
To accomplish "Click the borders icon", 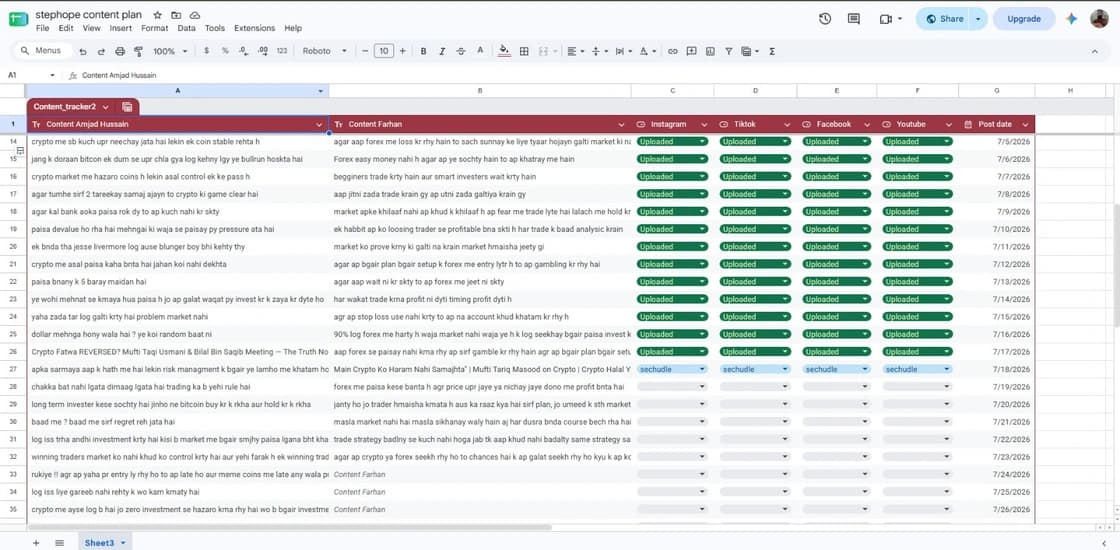I will tap(524, 51).
